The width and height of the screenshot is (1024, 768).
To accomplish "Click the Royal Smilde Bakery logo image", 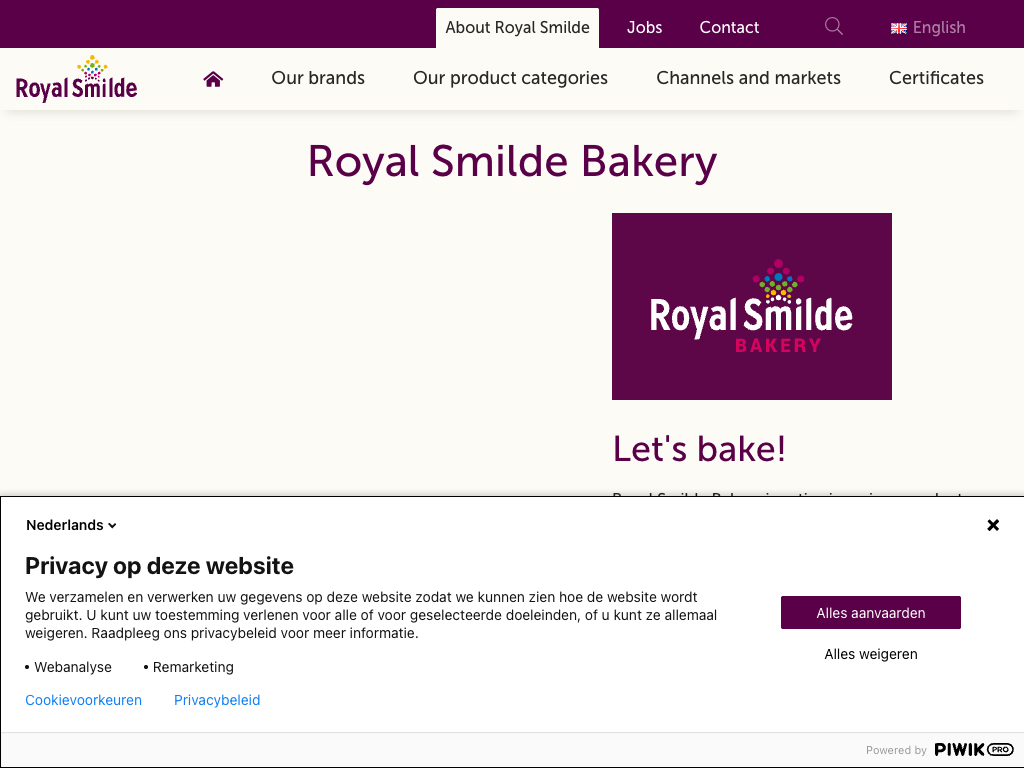I will (x=752, y=306).
